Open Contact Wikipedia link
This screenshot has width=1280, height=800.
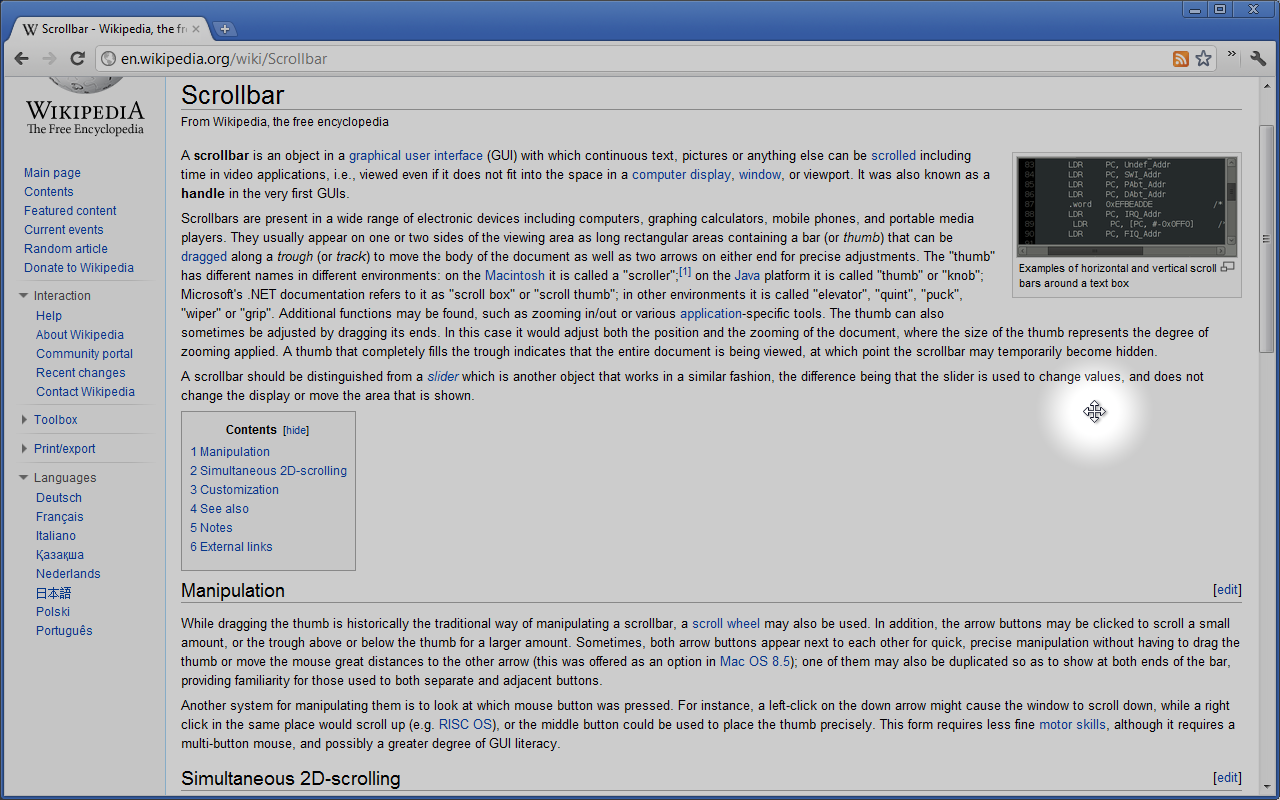click(x=86, y=392)
